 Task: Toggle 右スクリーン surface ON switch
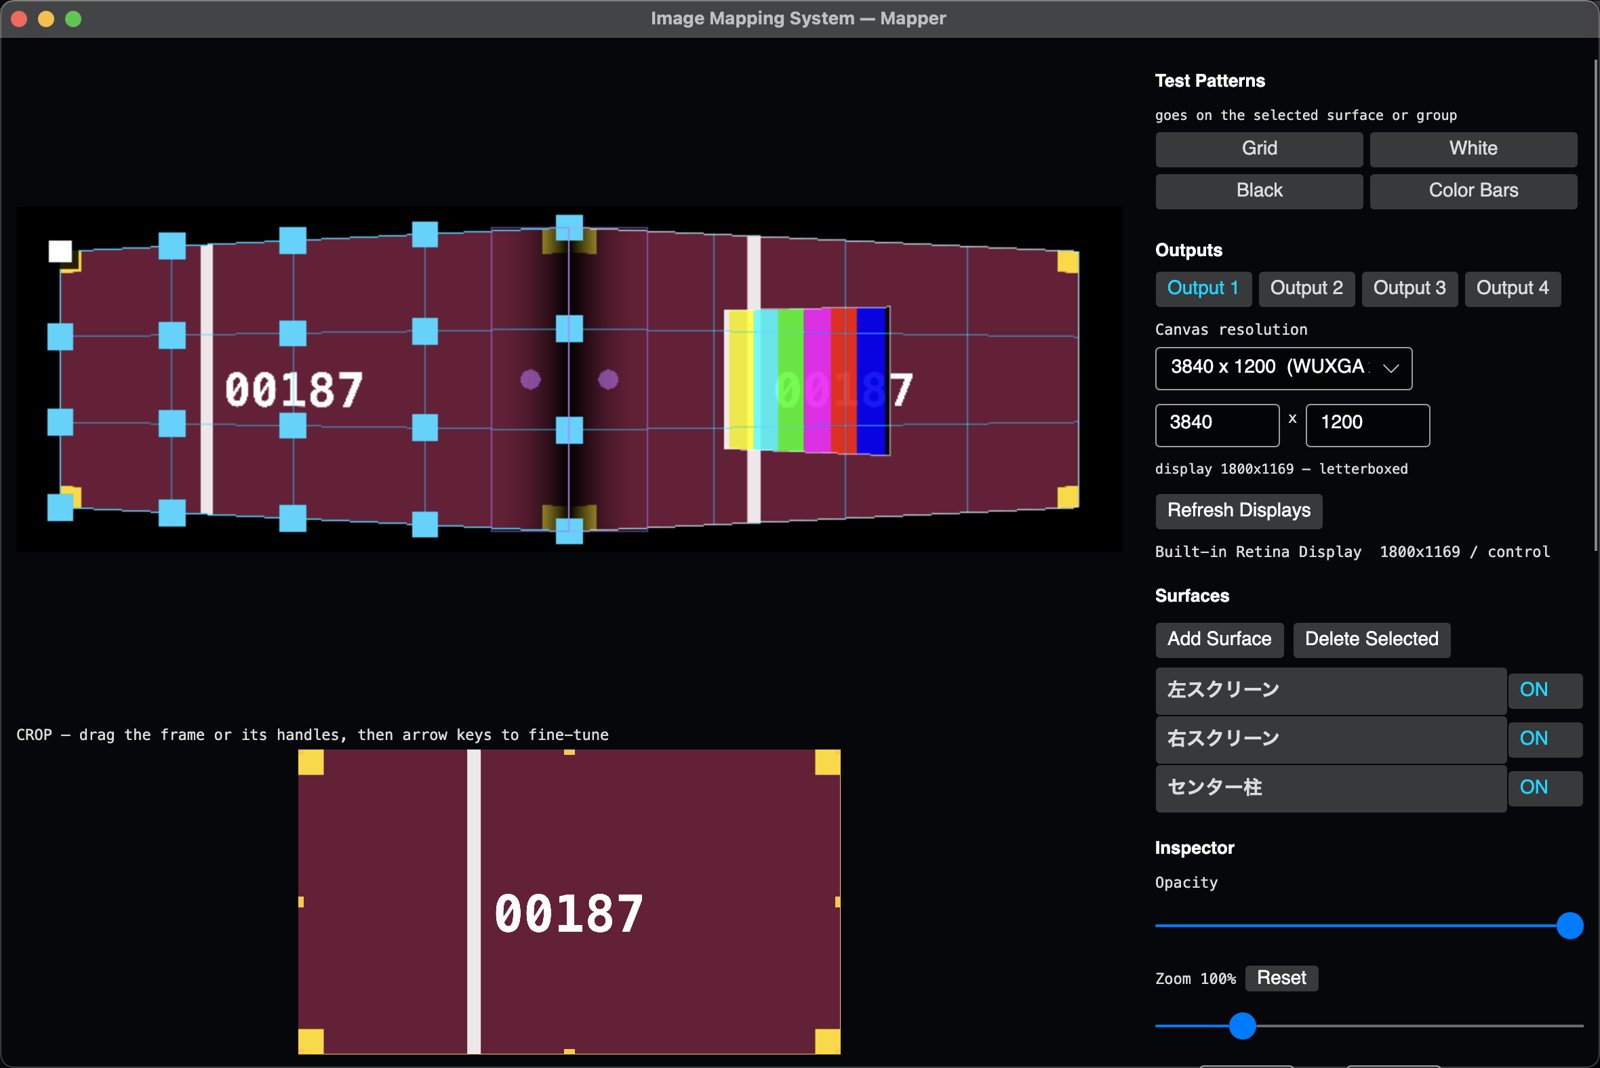click(1544, 739)
